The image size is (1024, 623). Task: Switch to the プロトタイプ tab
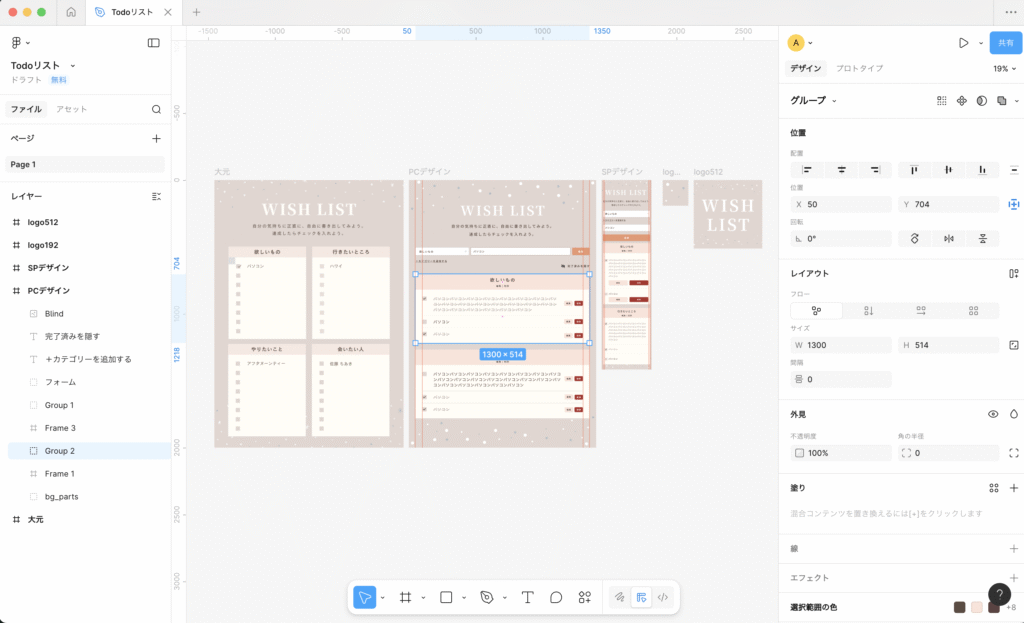tap(859, 69)
